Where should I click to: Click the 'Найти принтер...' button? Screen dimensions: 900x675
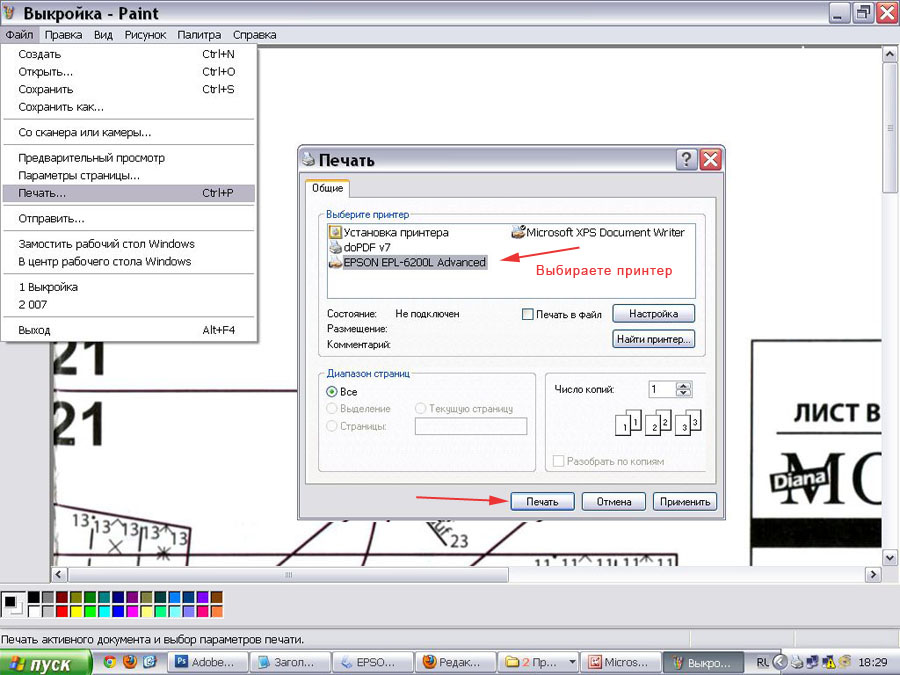(653, 339)
